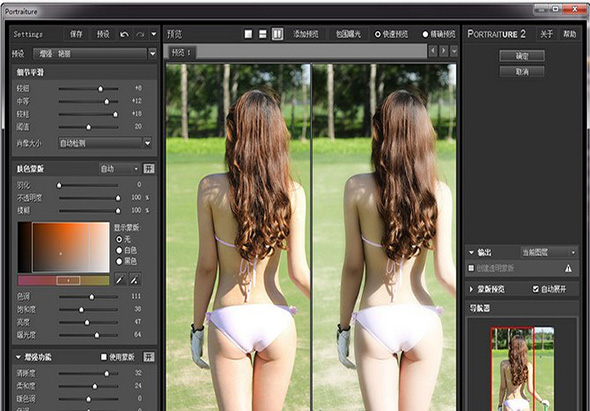Click the redo arrow in Settings header
The width and height of the screenshot is (590, 411).
click(x=140, y=34)
